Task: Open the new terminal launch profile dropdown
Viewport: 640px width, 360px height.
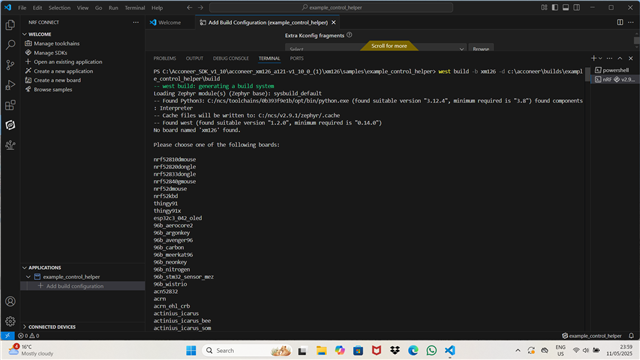Action: (x=600, y=58)
